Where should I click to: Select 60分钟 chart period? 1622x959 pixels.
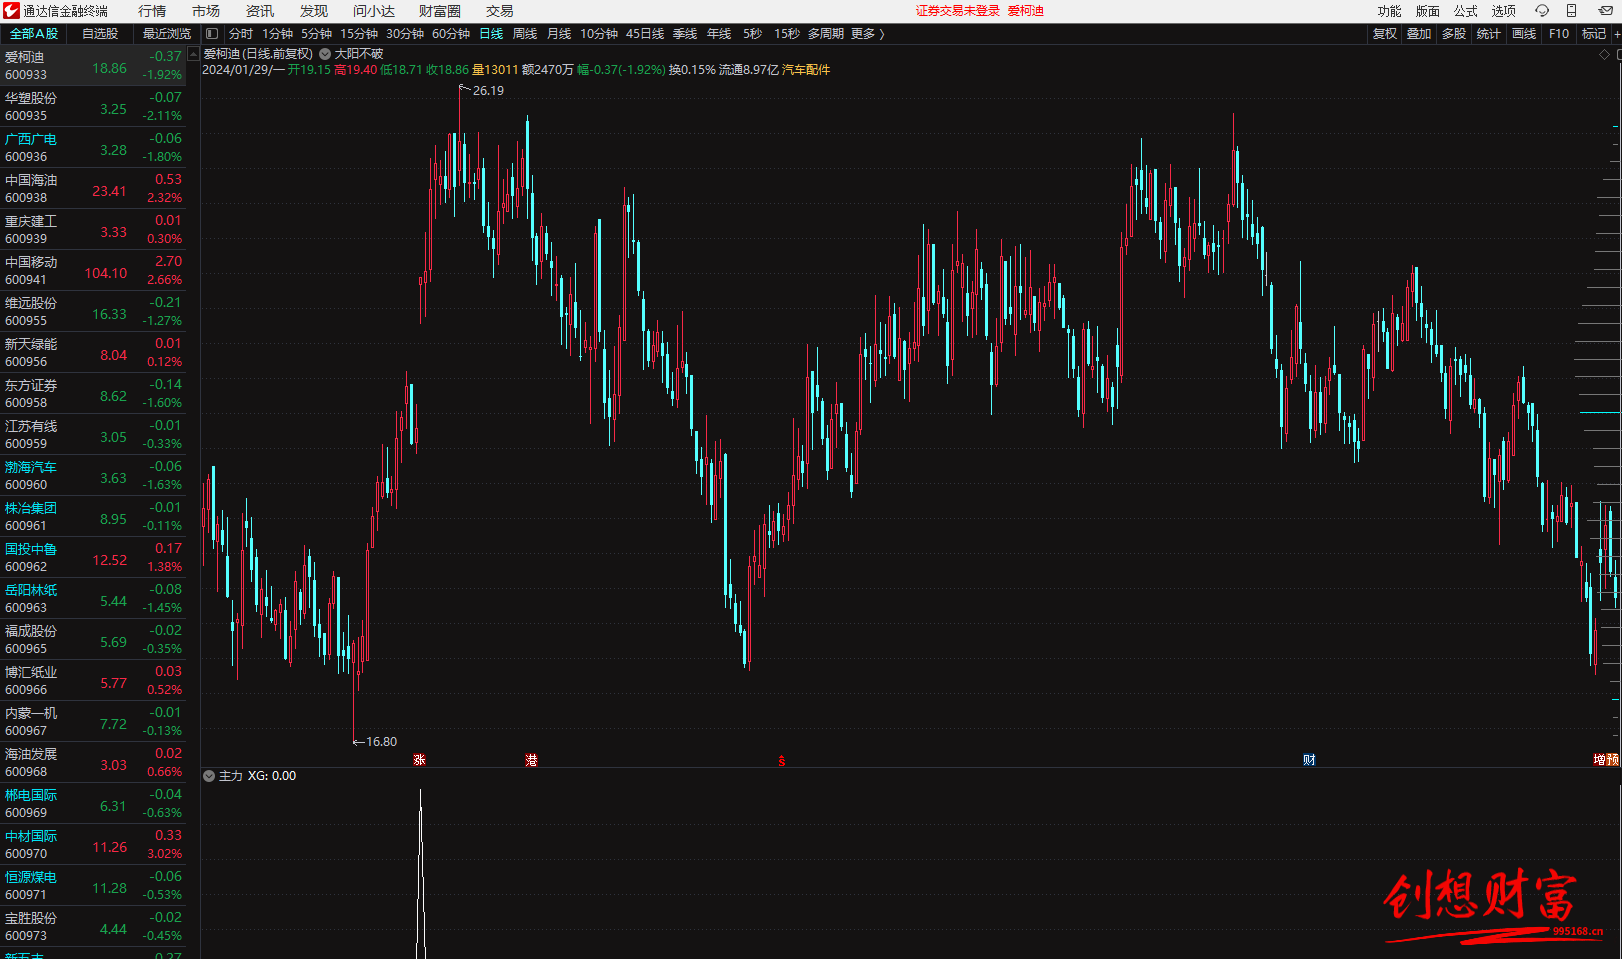point(451,34)
